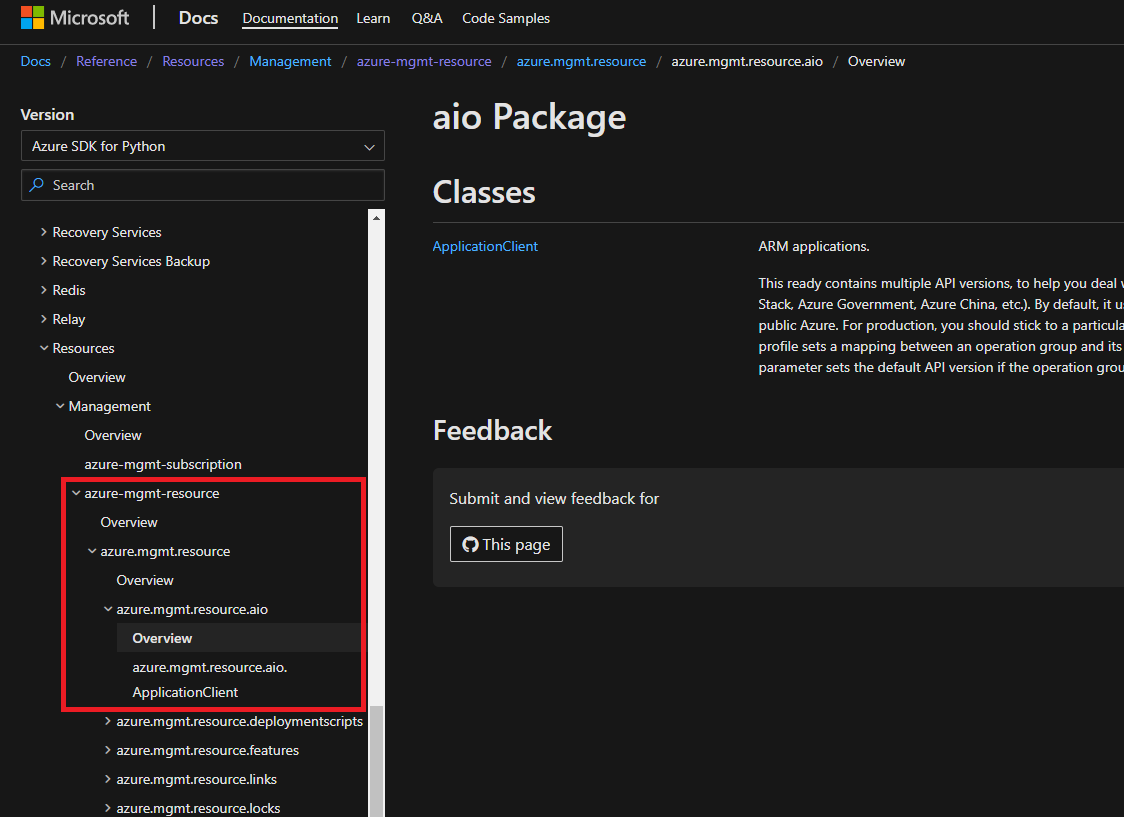This screenshot has height=817, width=1124.
Task: Collapse the azure-mgmt-resource node
Action: [x=76, y=493]
